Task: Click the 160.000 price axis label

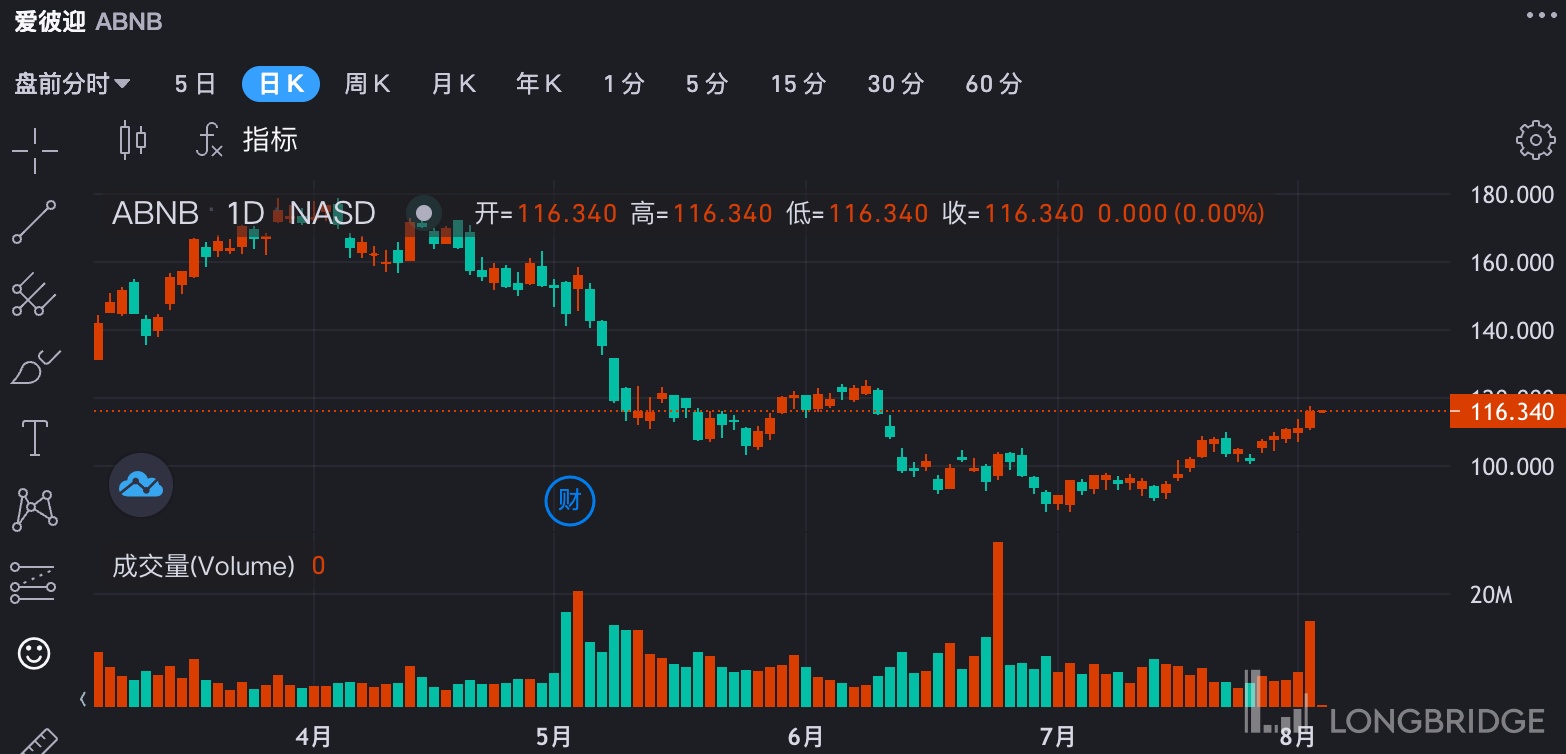Action: point(1512,262)
